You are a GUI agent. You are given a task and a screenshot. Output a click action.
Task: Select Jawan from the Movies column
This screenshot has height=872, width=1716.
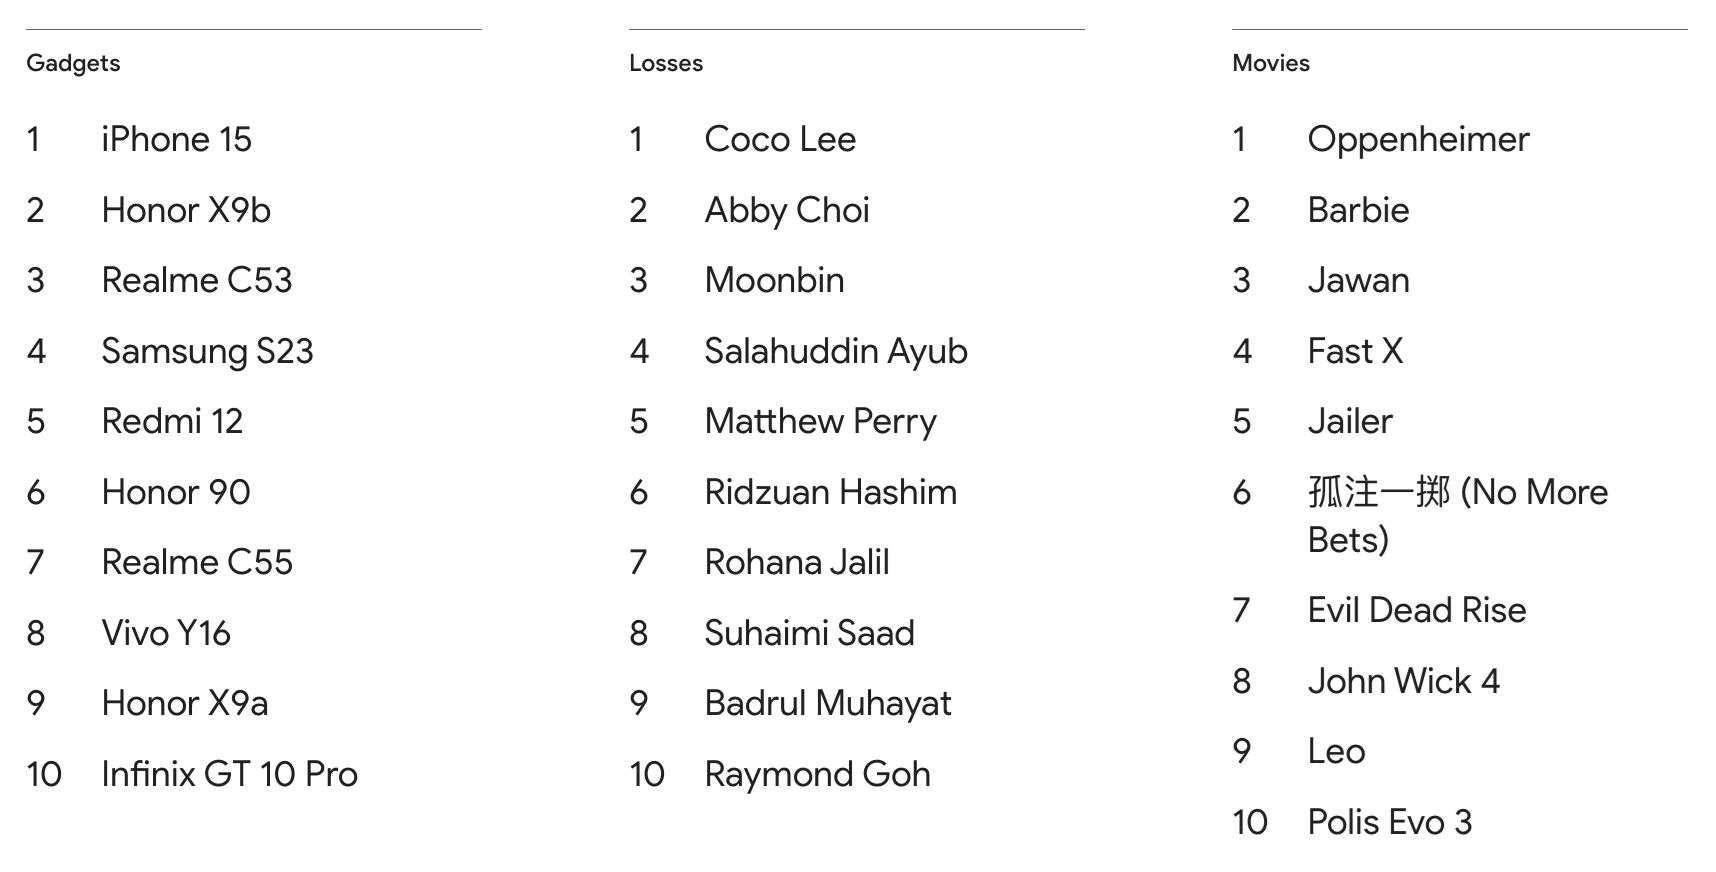[1358, 280]
